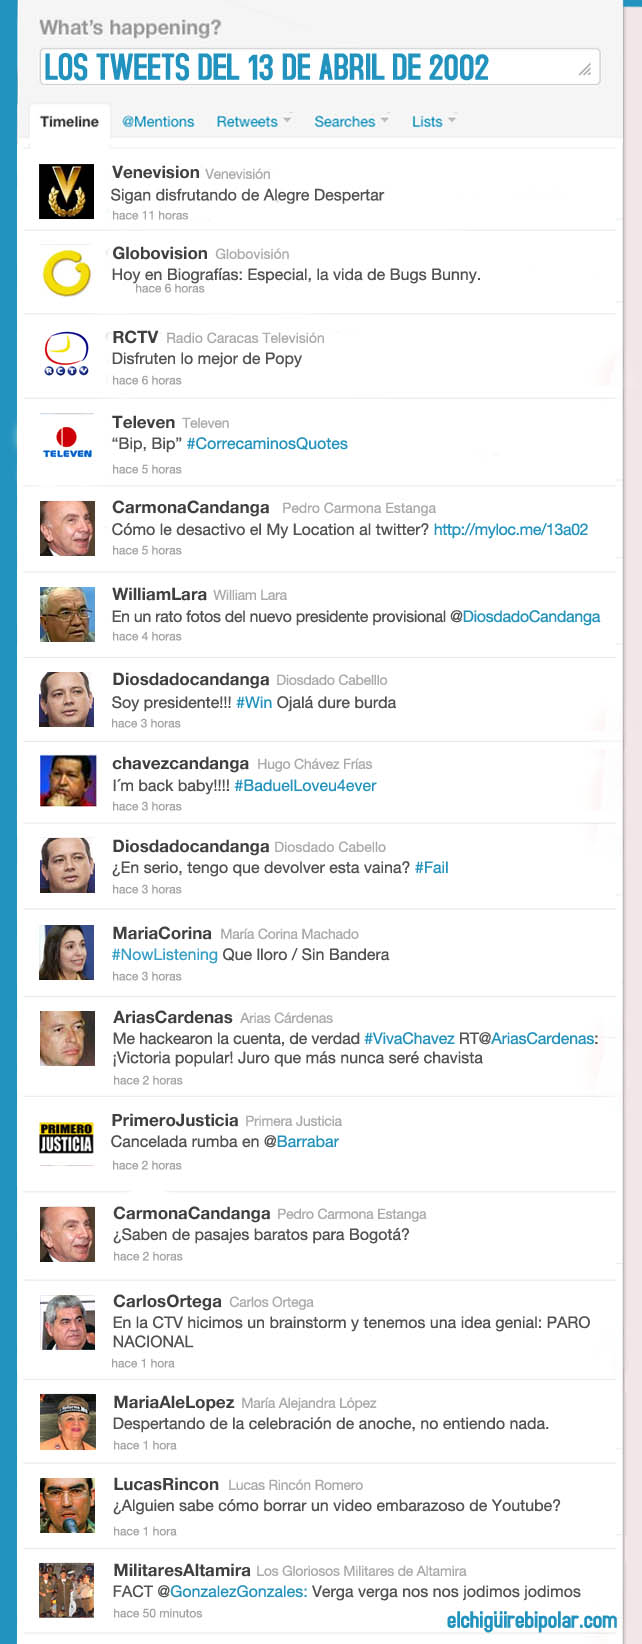
Task: Open the Lists dropdown menu
Action: click(433, 121)
